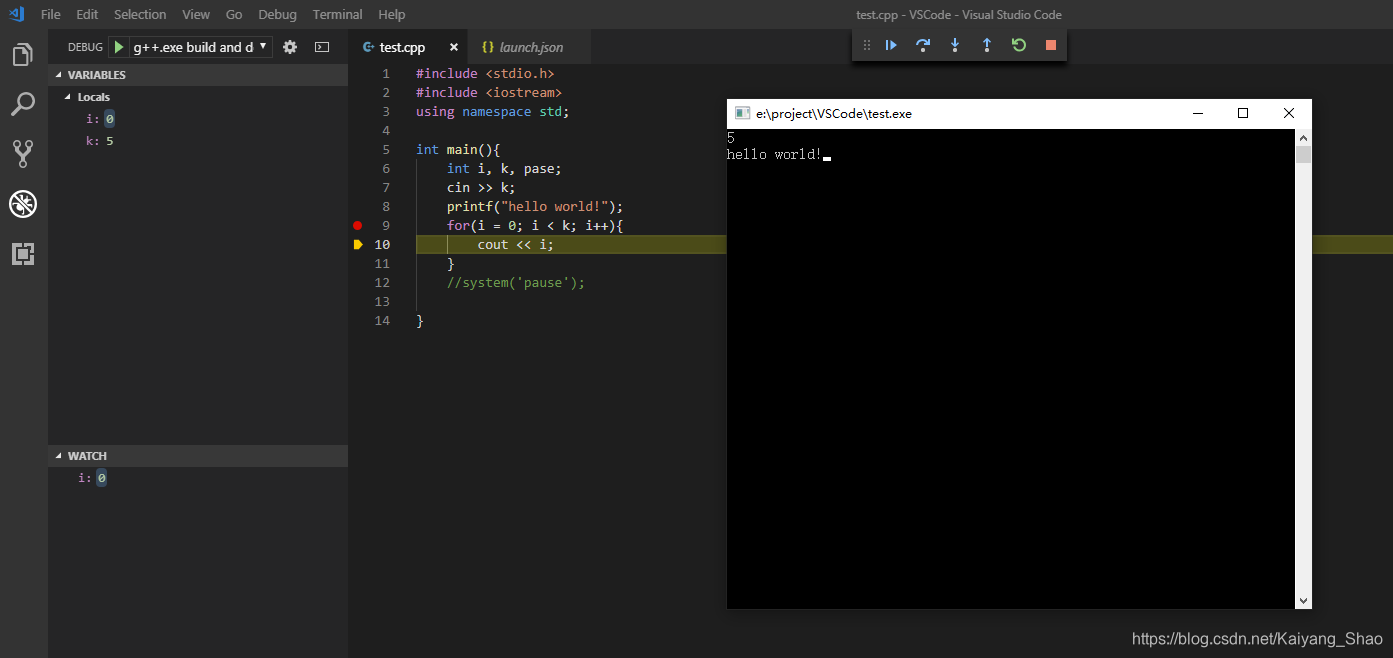Open the Selection menu
This screenshot has width=1393, height=658.
click(x=140, y=14)
